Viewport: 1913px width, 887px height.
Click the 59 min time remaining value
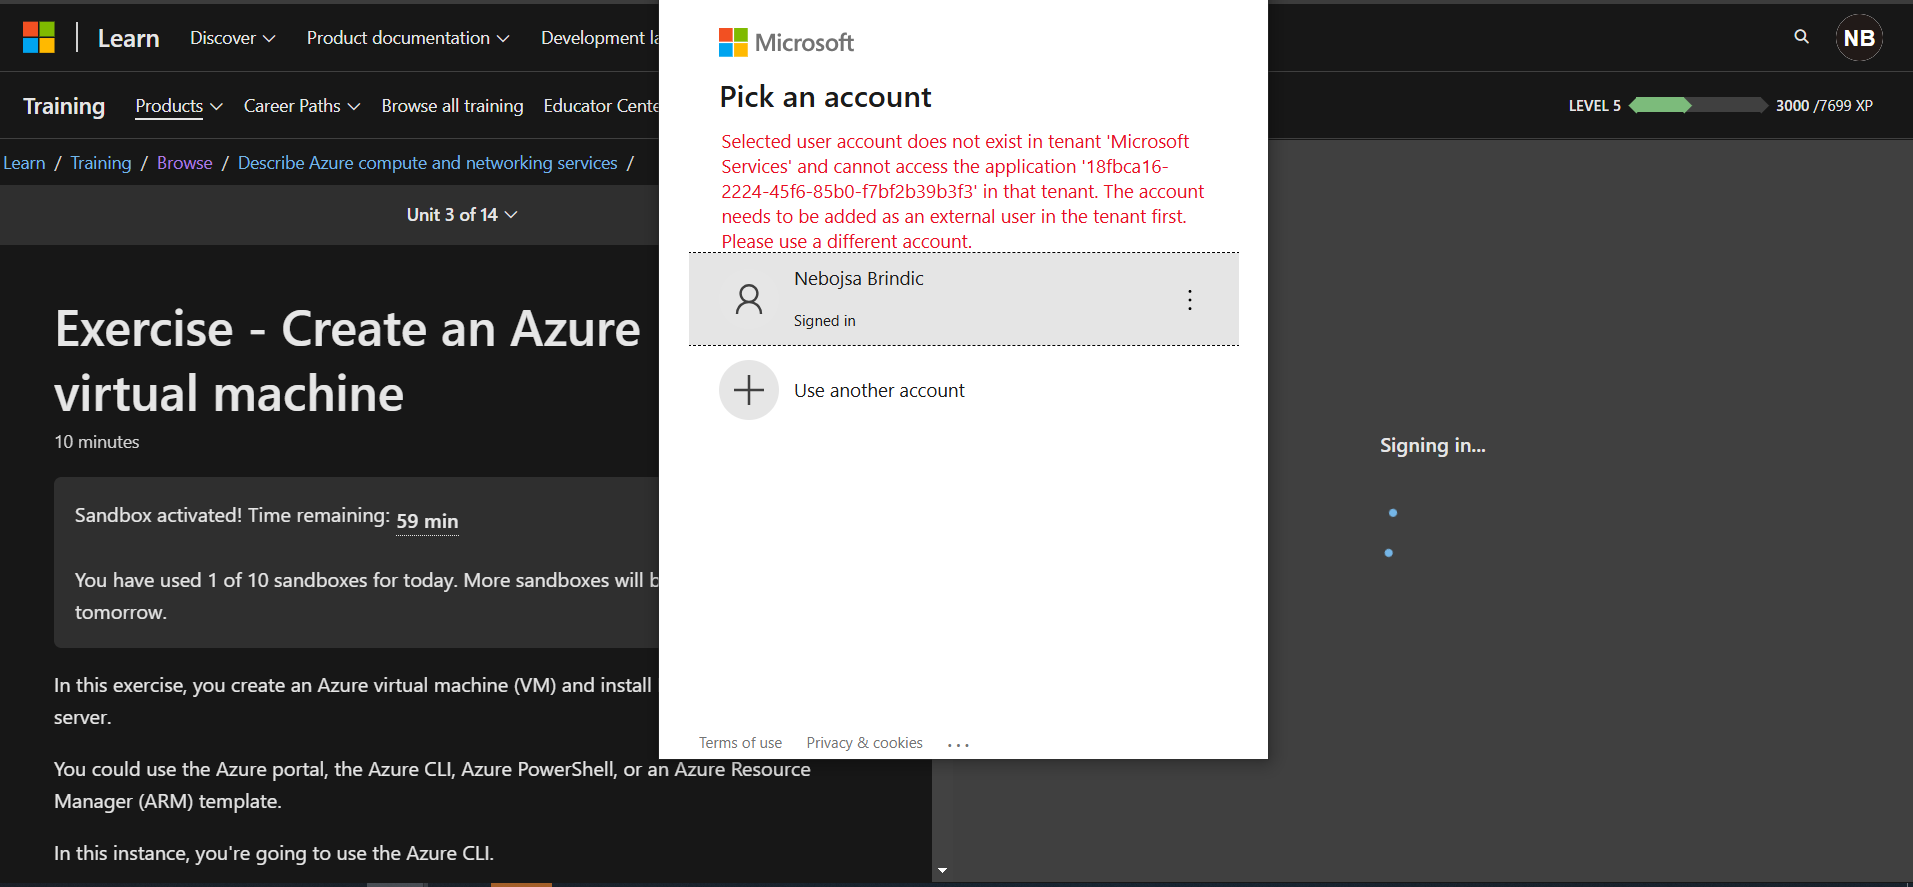tap(427, 521)
